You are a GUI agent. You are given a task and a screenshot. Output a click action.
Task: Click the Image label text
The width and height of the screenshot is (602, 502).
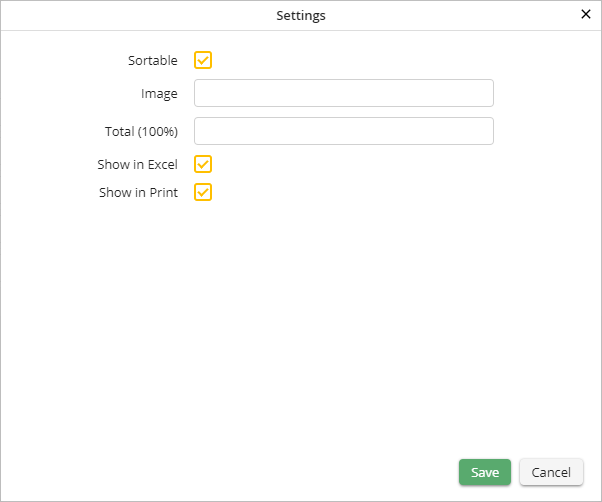(159, 94)
